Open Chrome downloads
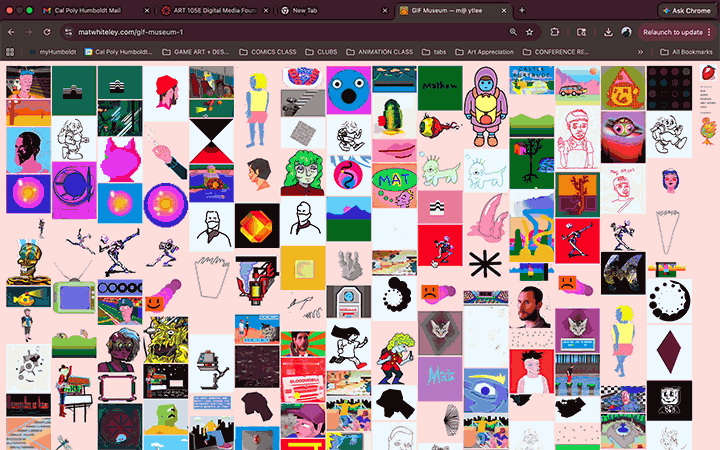The width and height of the screenshot is (720, 450). coord(608,32)
